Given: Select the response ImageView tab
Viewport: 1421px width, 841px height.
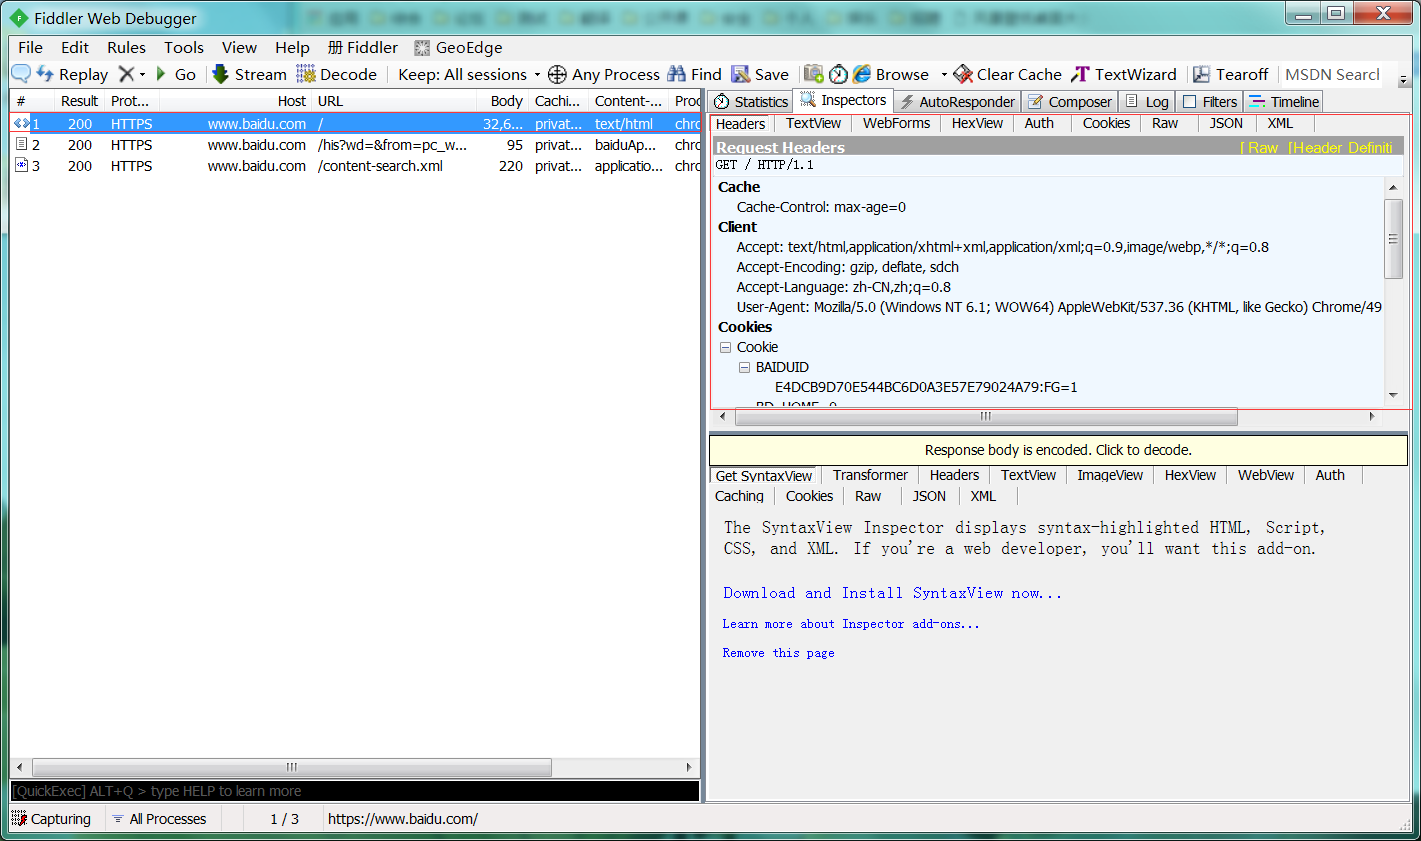Looking at the screenshot, I should pos(1110,475).
